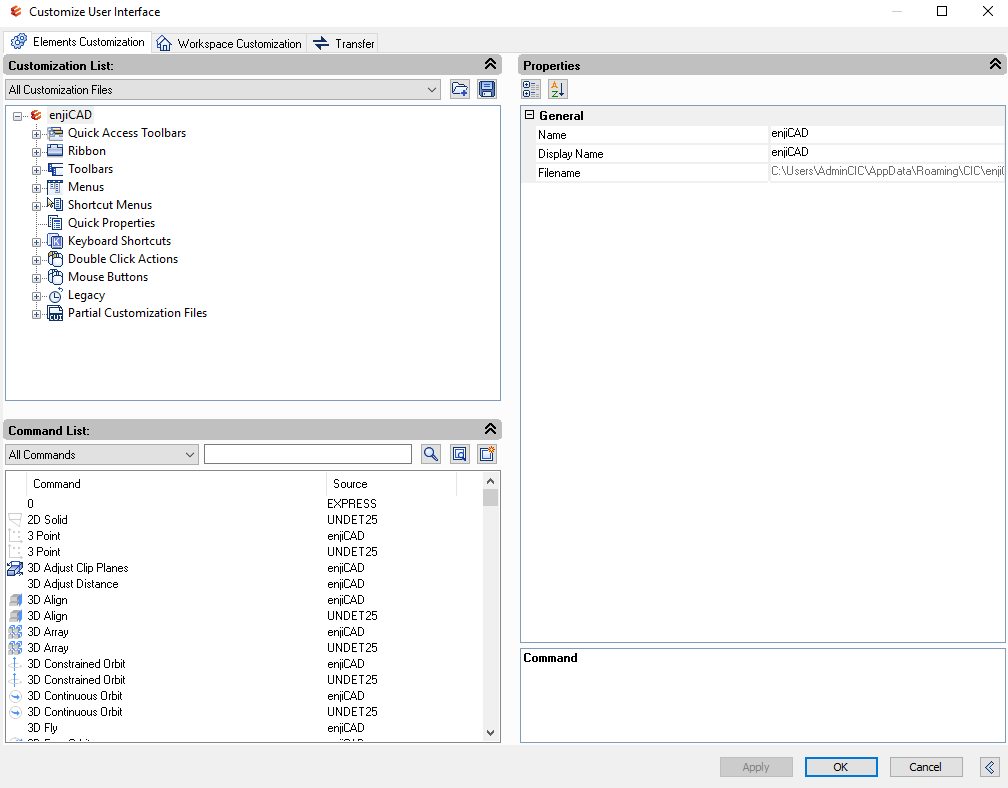Click the 3D Continuous Orbit enjiCAD icon
Image resolution: width=1008 pixels, height=788 pixels.
[15, 696]
